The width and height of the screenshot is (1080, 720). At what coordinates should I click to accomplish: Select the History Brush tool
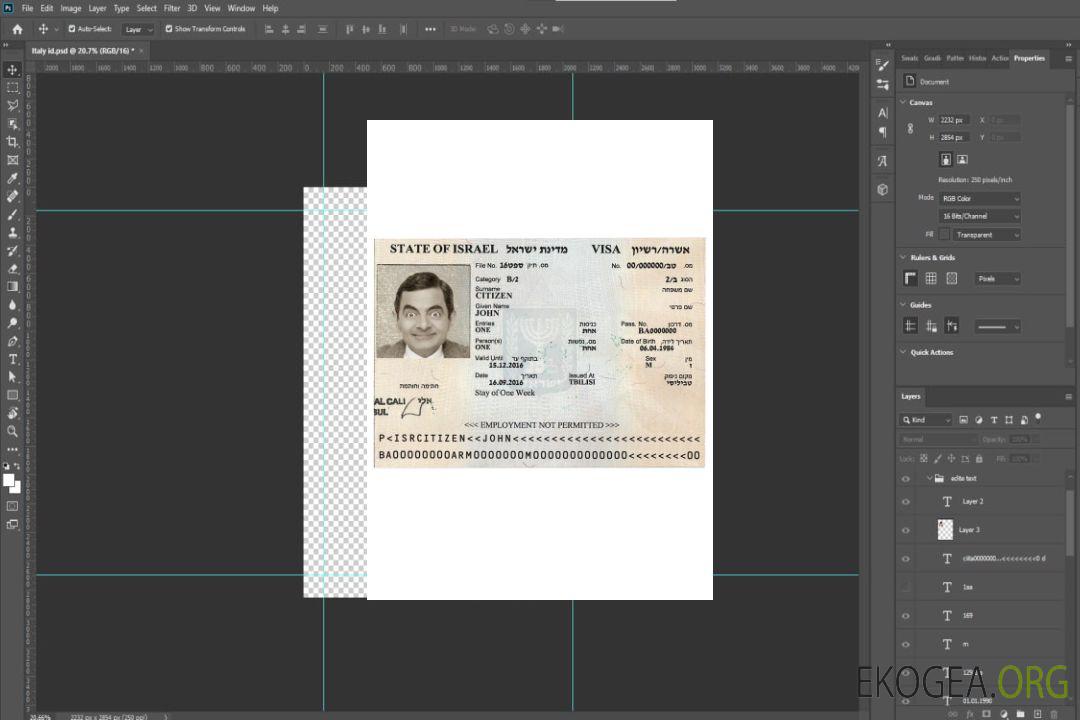click(12, 251)
